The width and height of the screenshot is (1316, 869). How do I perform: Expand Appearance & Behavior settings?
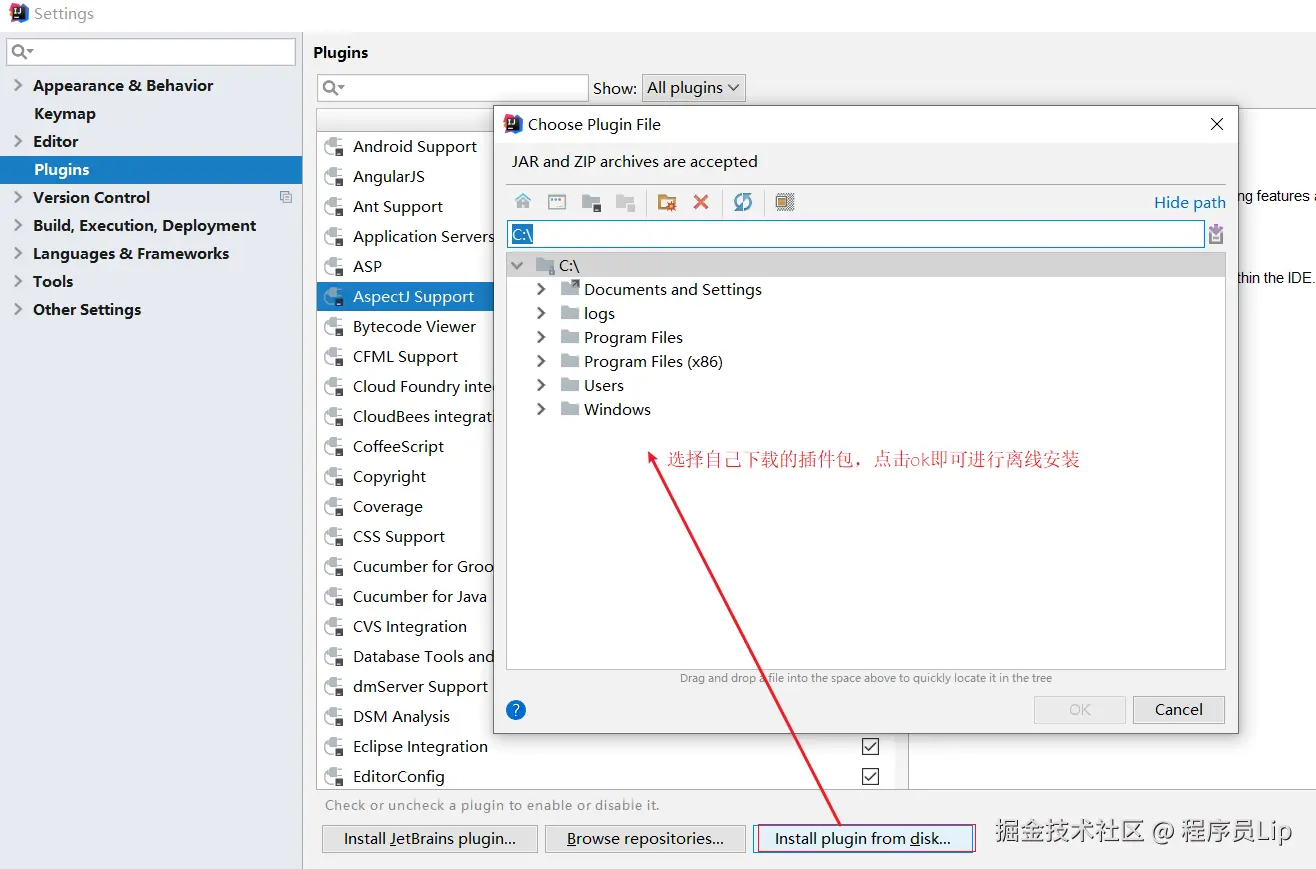tap(17, 85)
